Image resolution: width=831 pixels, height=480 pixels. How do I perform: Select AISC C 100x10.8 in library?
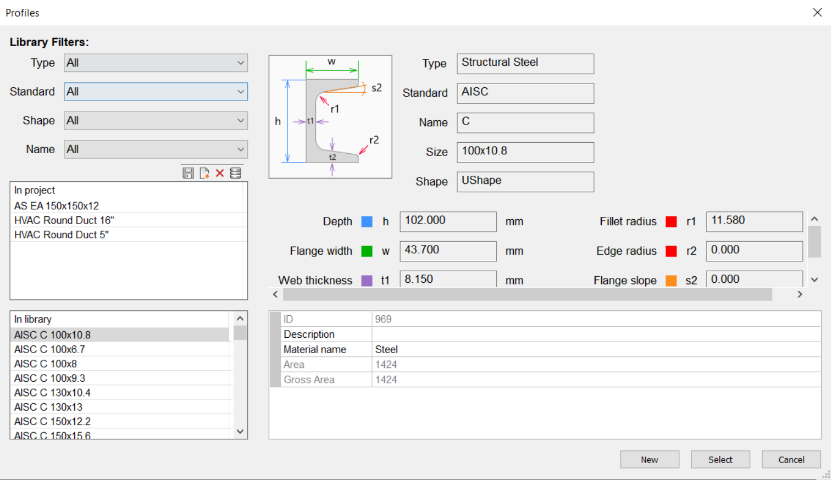(121, 335)
